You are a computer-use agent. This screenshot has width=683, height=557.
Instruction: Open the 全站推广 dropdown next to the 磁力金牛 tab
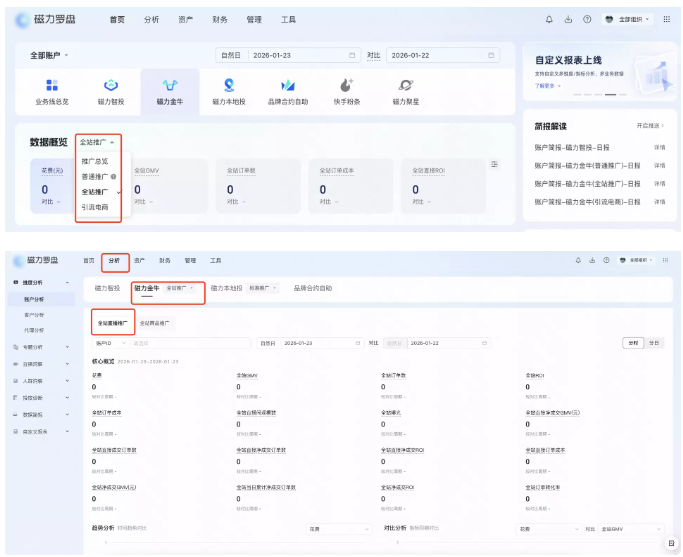(180, 288)
